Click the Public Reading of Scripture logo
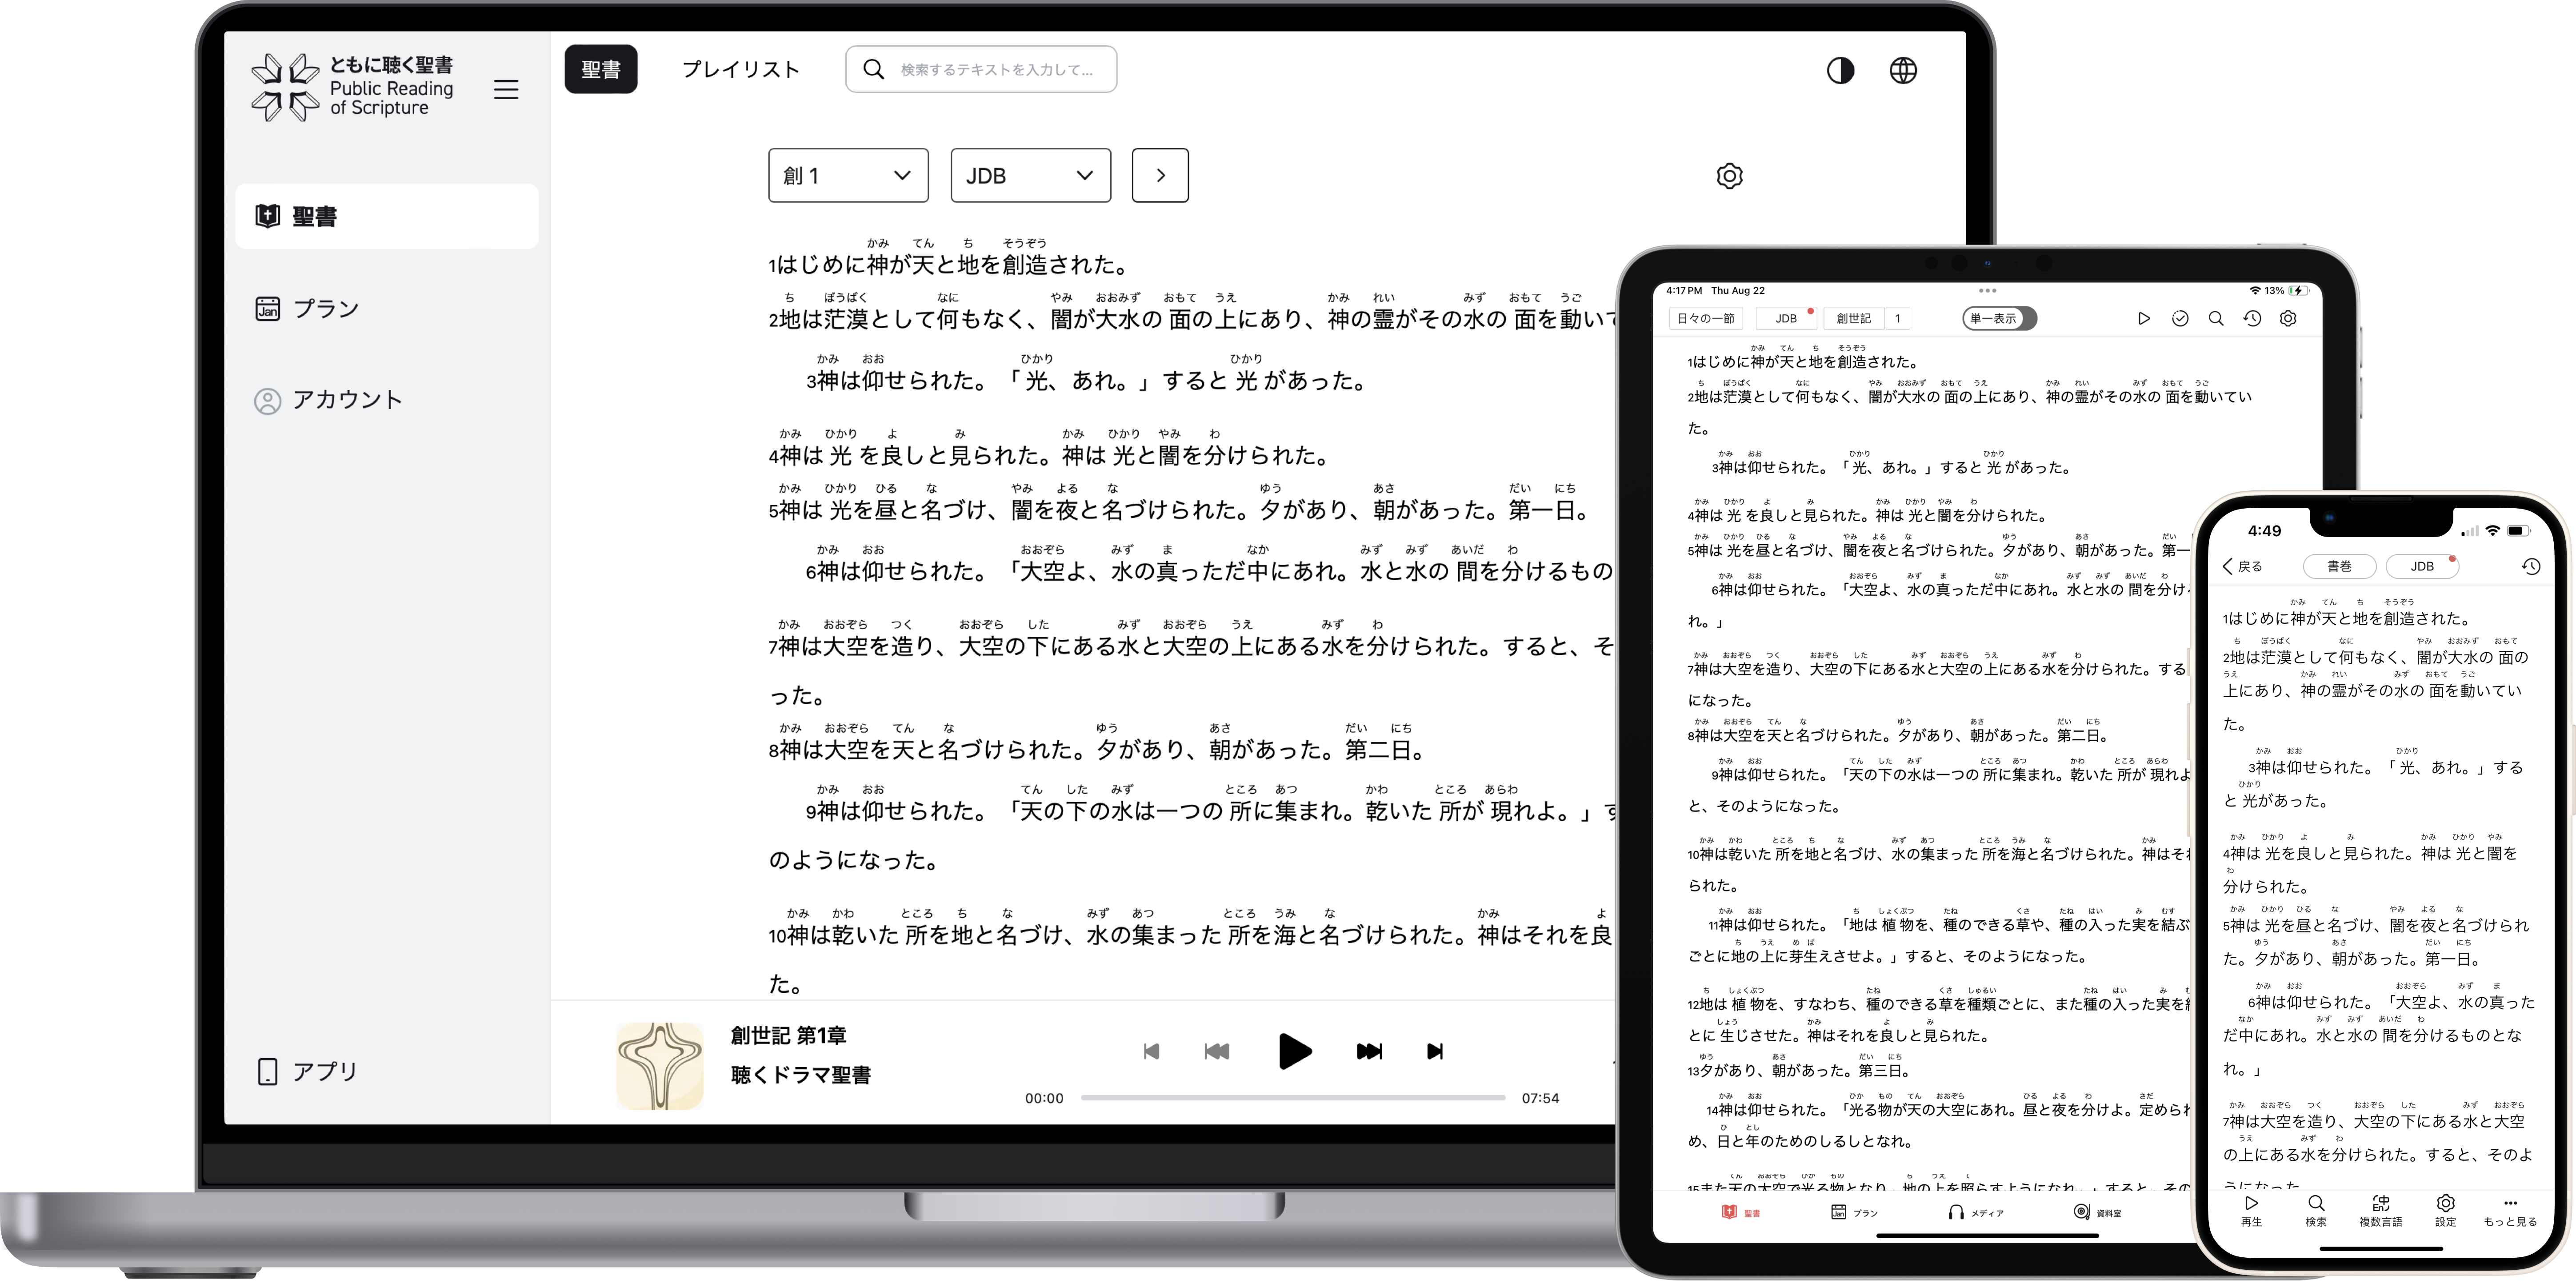The height and width of the screenshot is (1288, 2576). [x=352, y=87]
